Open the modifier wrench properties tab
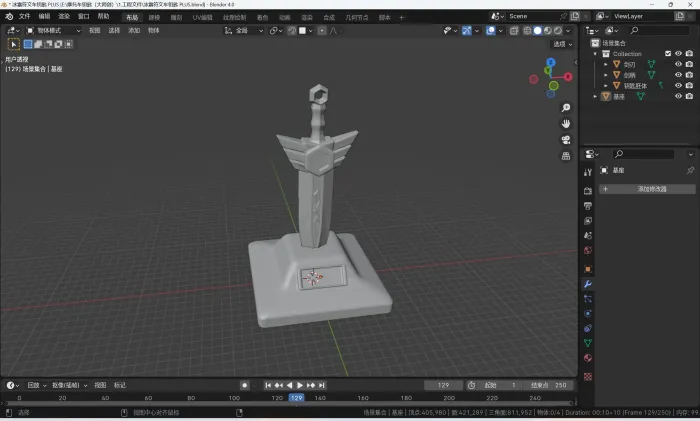 click(588, 285)
